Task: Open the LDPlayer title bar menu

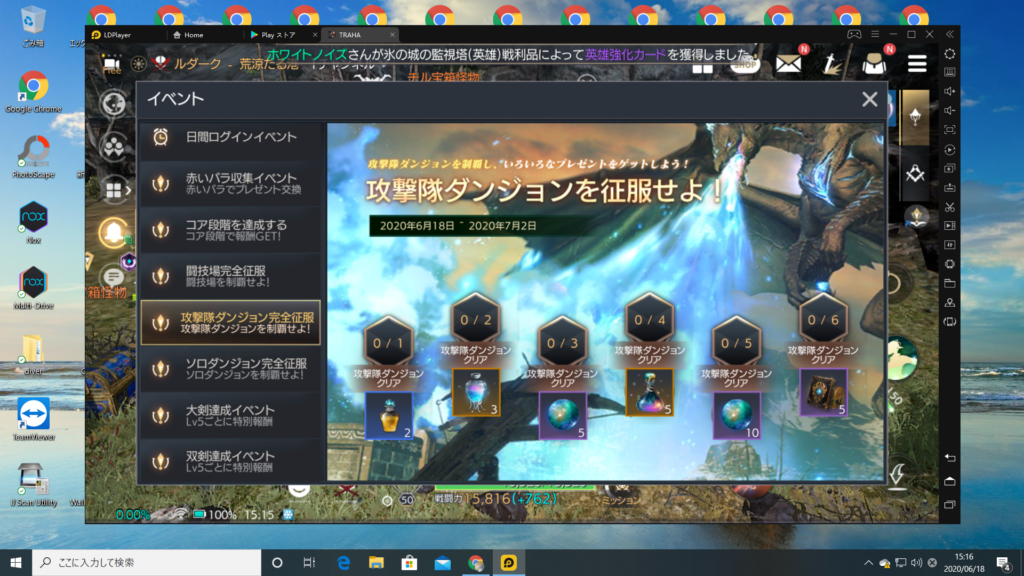Action: (875, 34)
